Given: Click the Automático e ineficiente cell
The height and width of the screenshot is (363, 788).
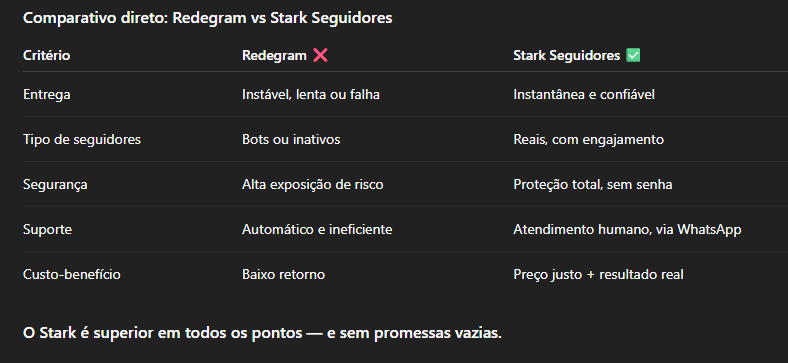Looking at the screenshot, I should (x=317, y=230).
